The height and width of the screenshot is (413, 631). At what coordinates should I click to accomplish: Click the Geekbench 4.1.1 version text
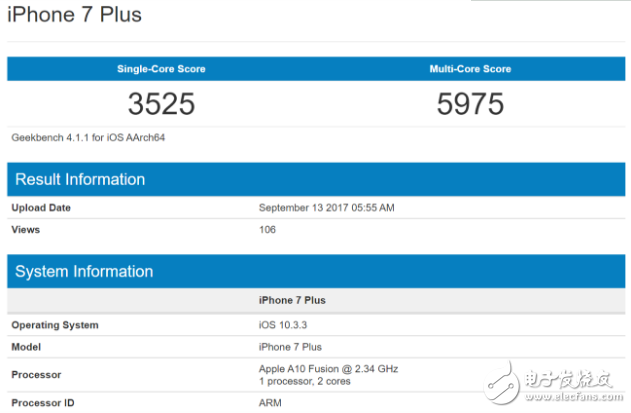click(88, 137)
